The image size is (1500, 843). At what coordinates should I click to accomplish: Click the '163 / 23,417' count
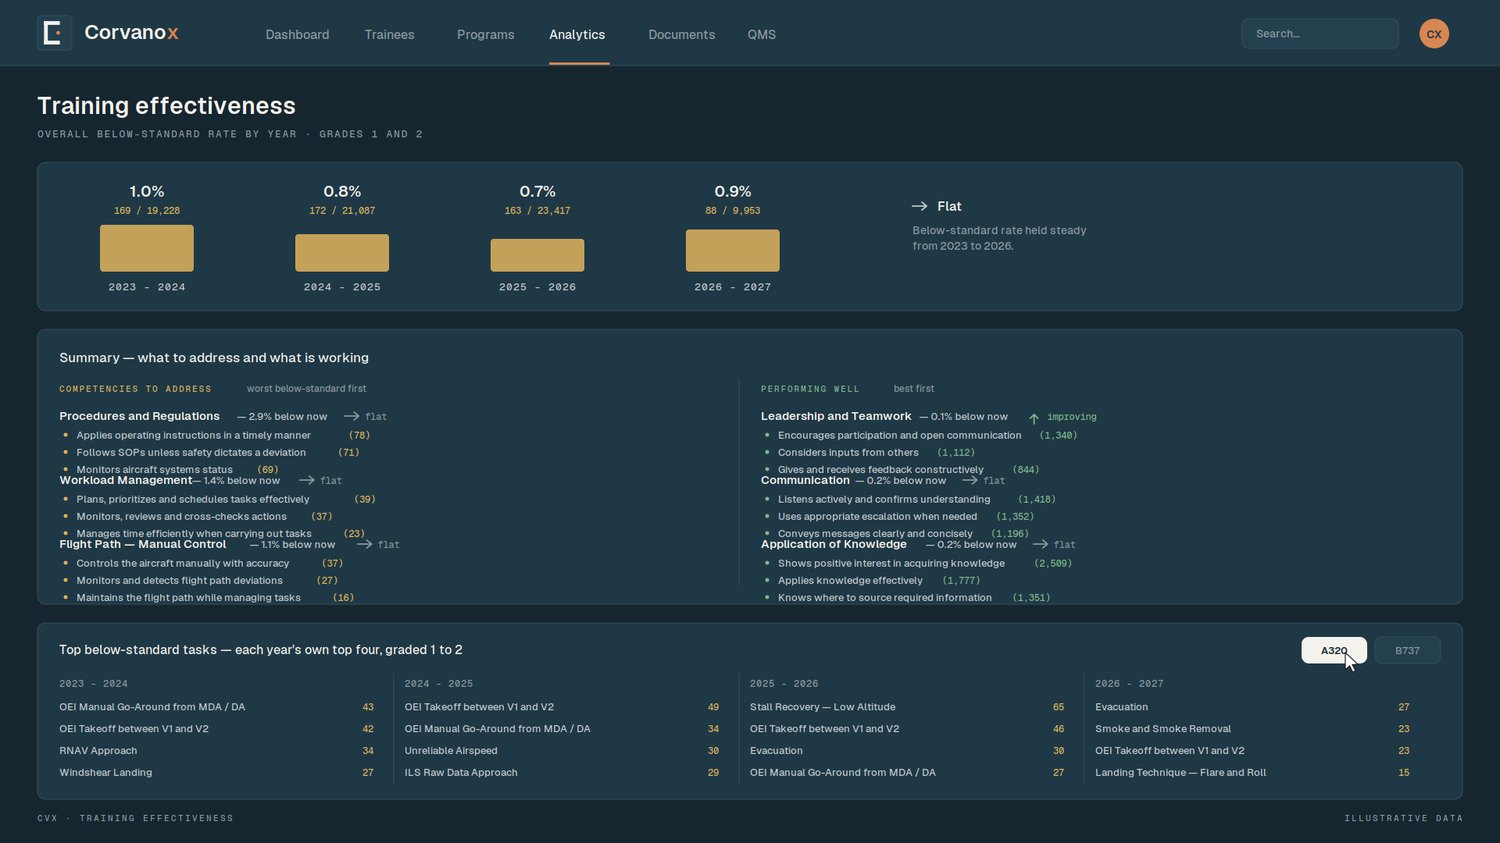pos(537,211)
